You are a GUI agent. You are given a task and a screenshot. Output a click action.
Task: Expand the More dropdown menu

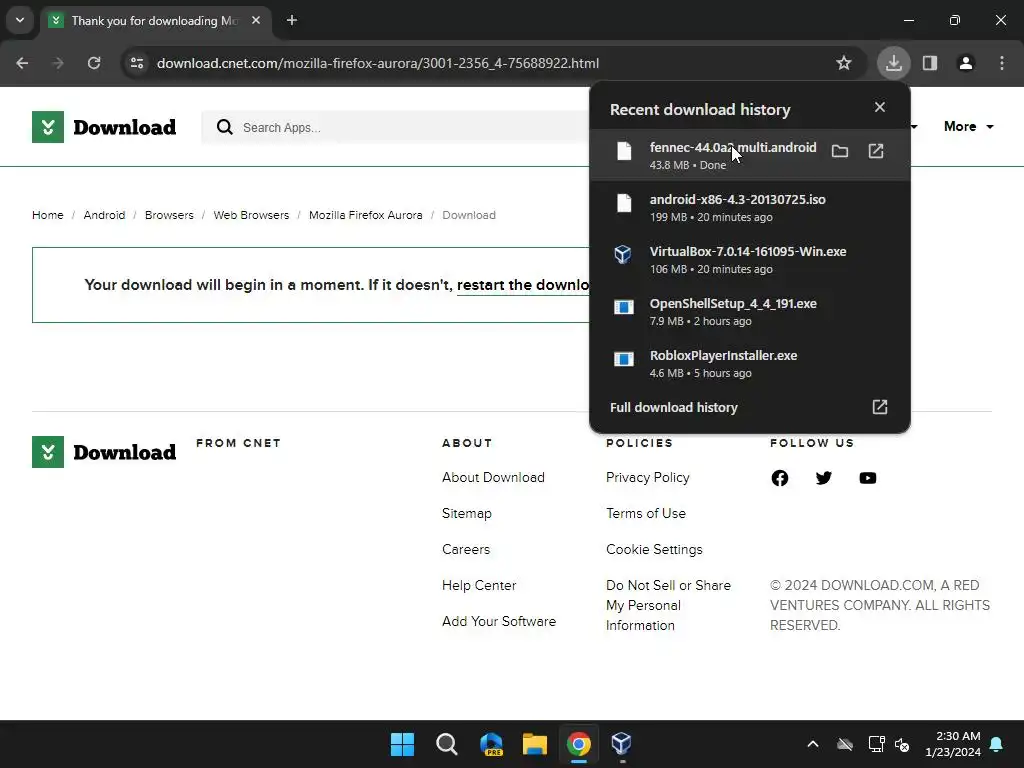click(x=968, y=127)
